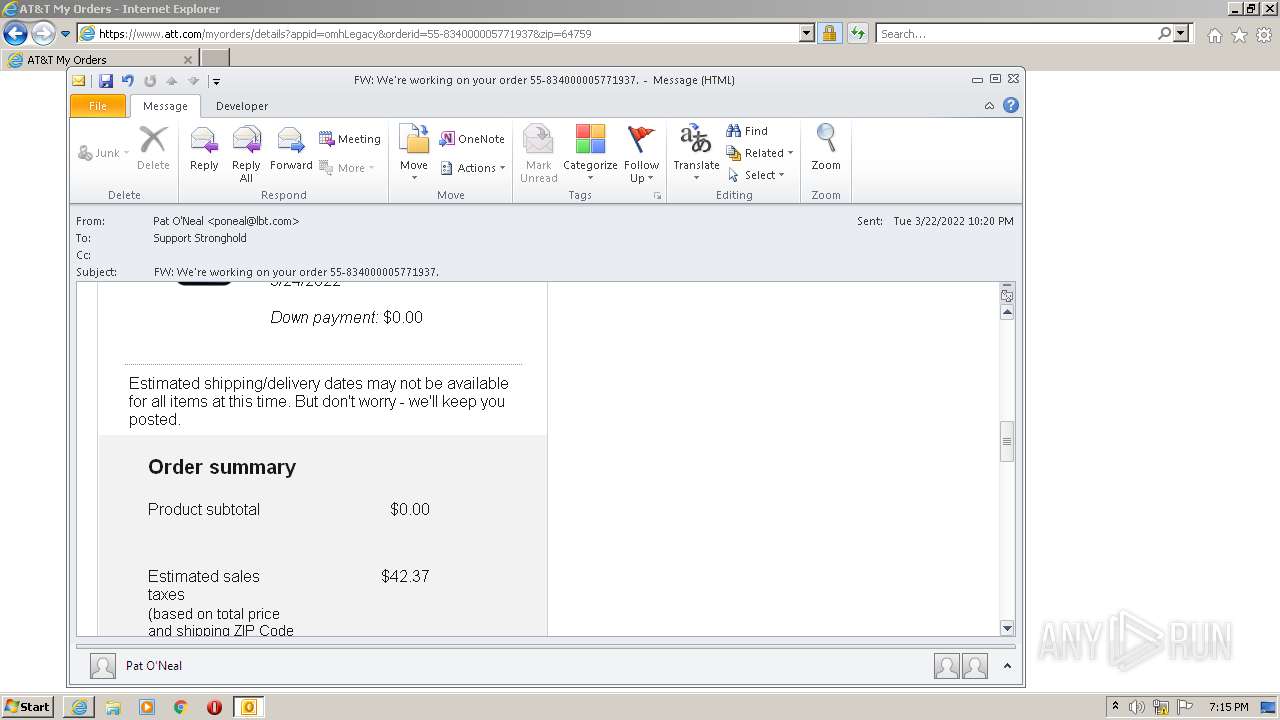Click the Estimated sales taxes amount $42.37

point(405,576)
